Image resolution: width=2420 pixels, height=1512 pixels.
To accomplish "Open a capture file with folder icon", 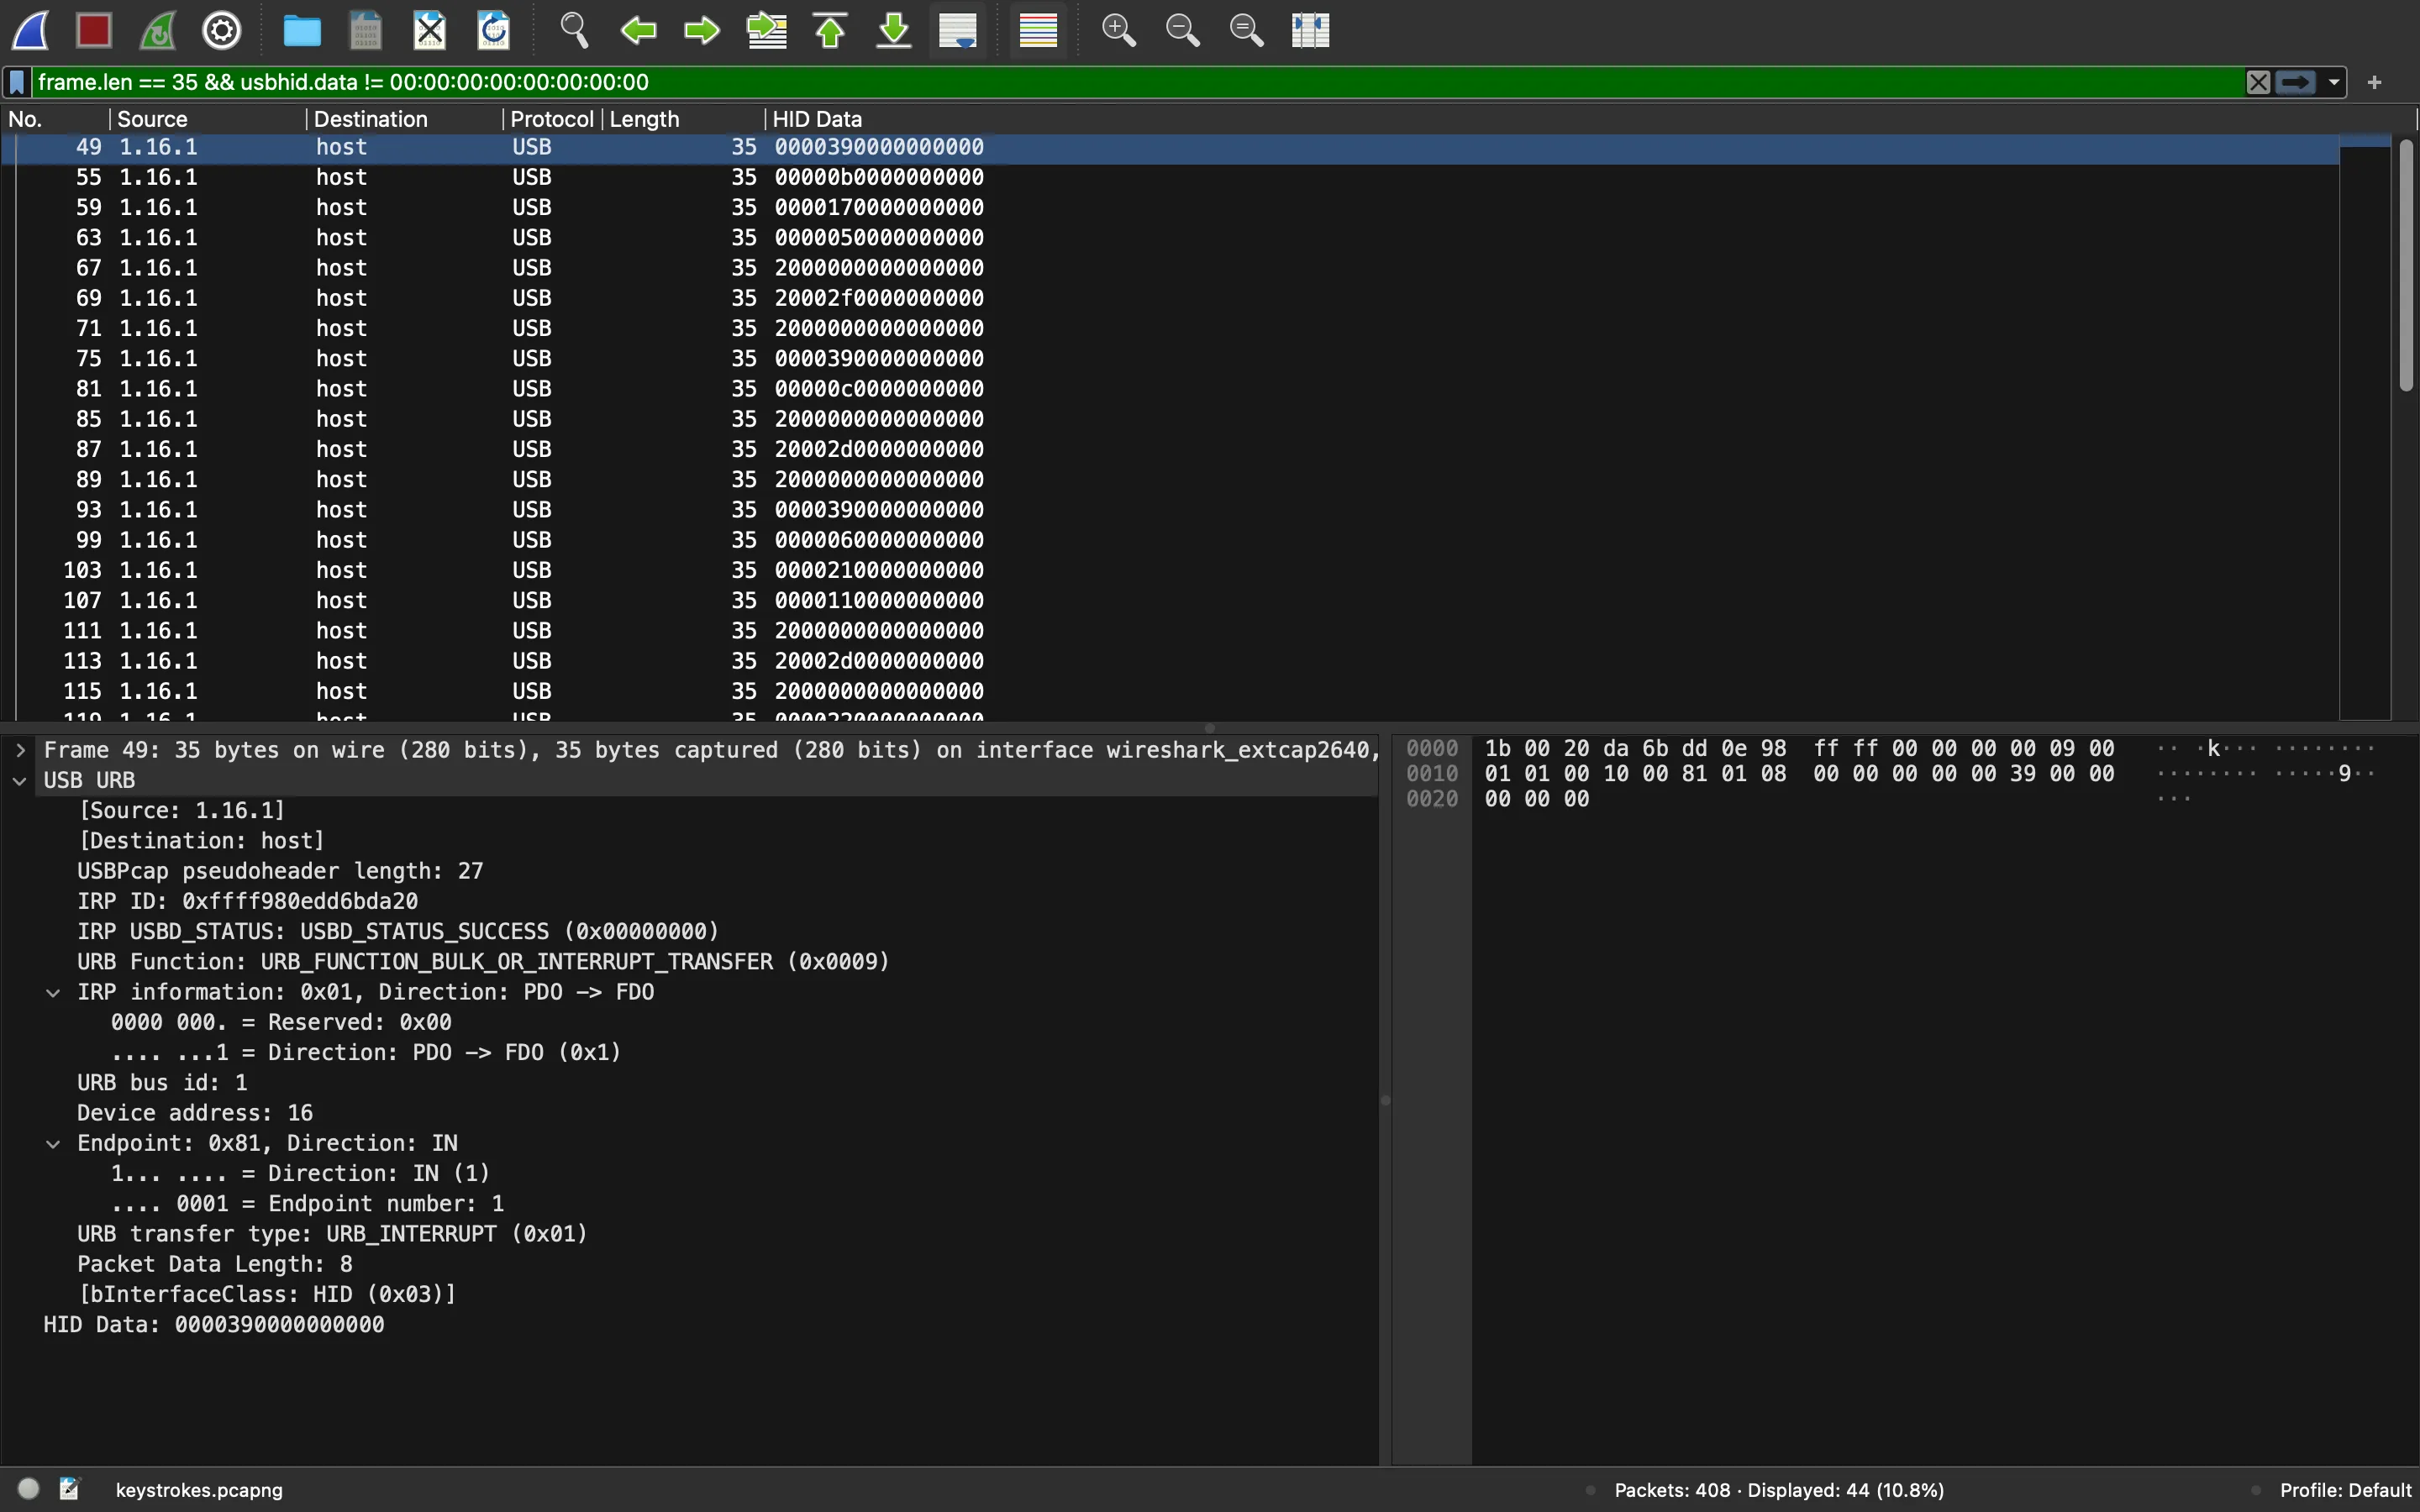I will (302, 30).
